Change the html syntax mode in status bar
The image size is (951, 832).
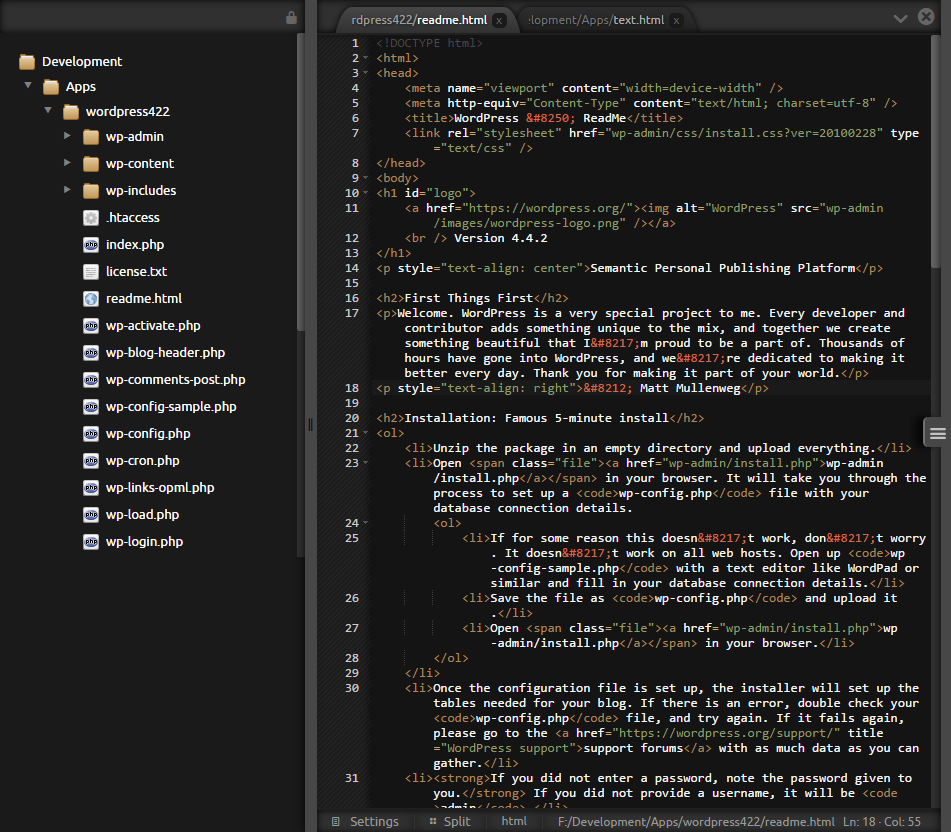point(514,821)
